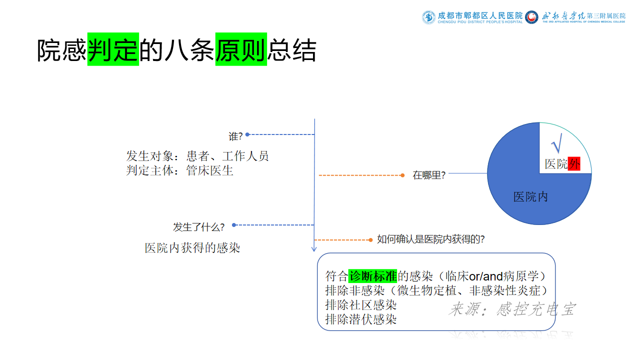Click the line 发生对象：患者、工作人员
640x360 pixels.
(198, 156)
